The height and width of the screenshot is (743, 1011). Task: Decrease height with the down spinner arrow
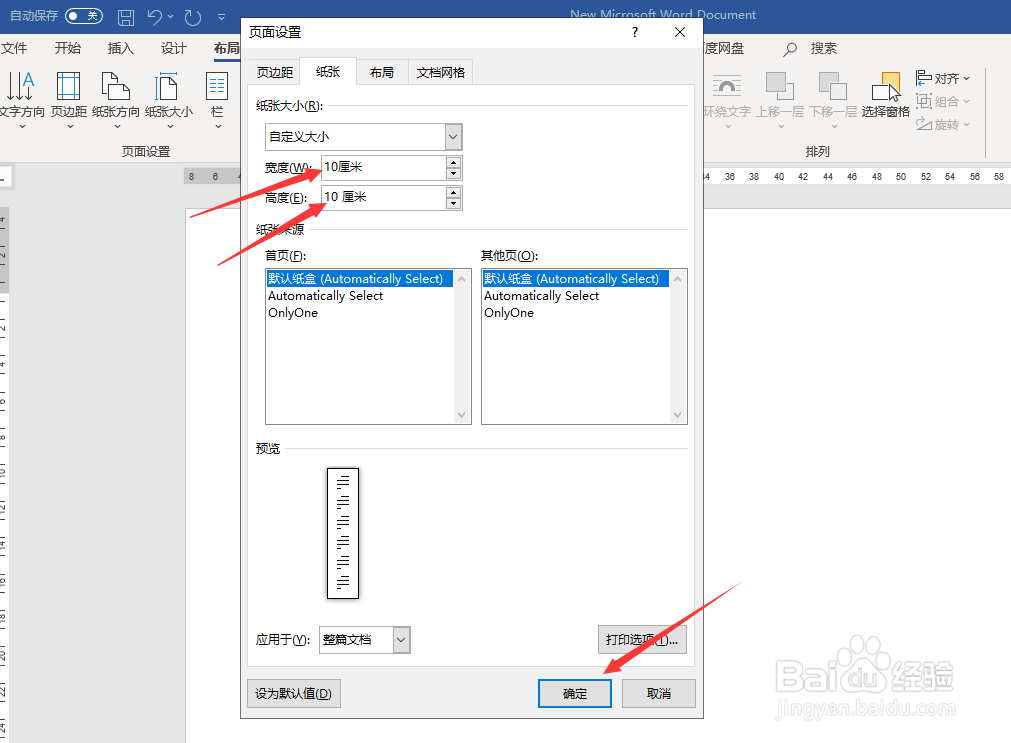point(454,204)
